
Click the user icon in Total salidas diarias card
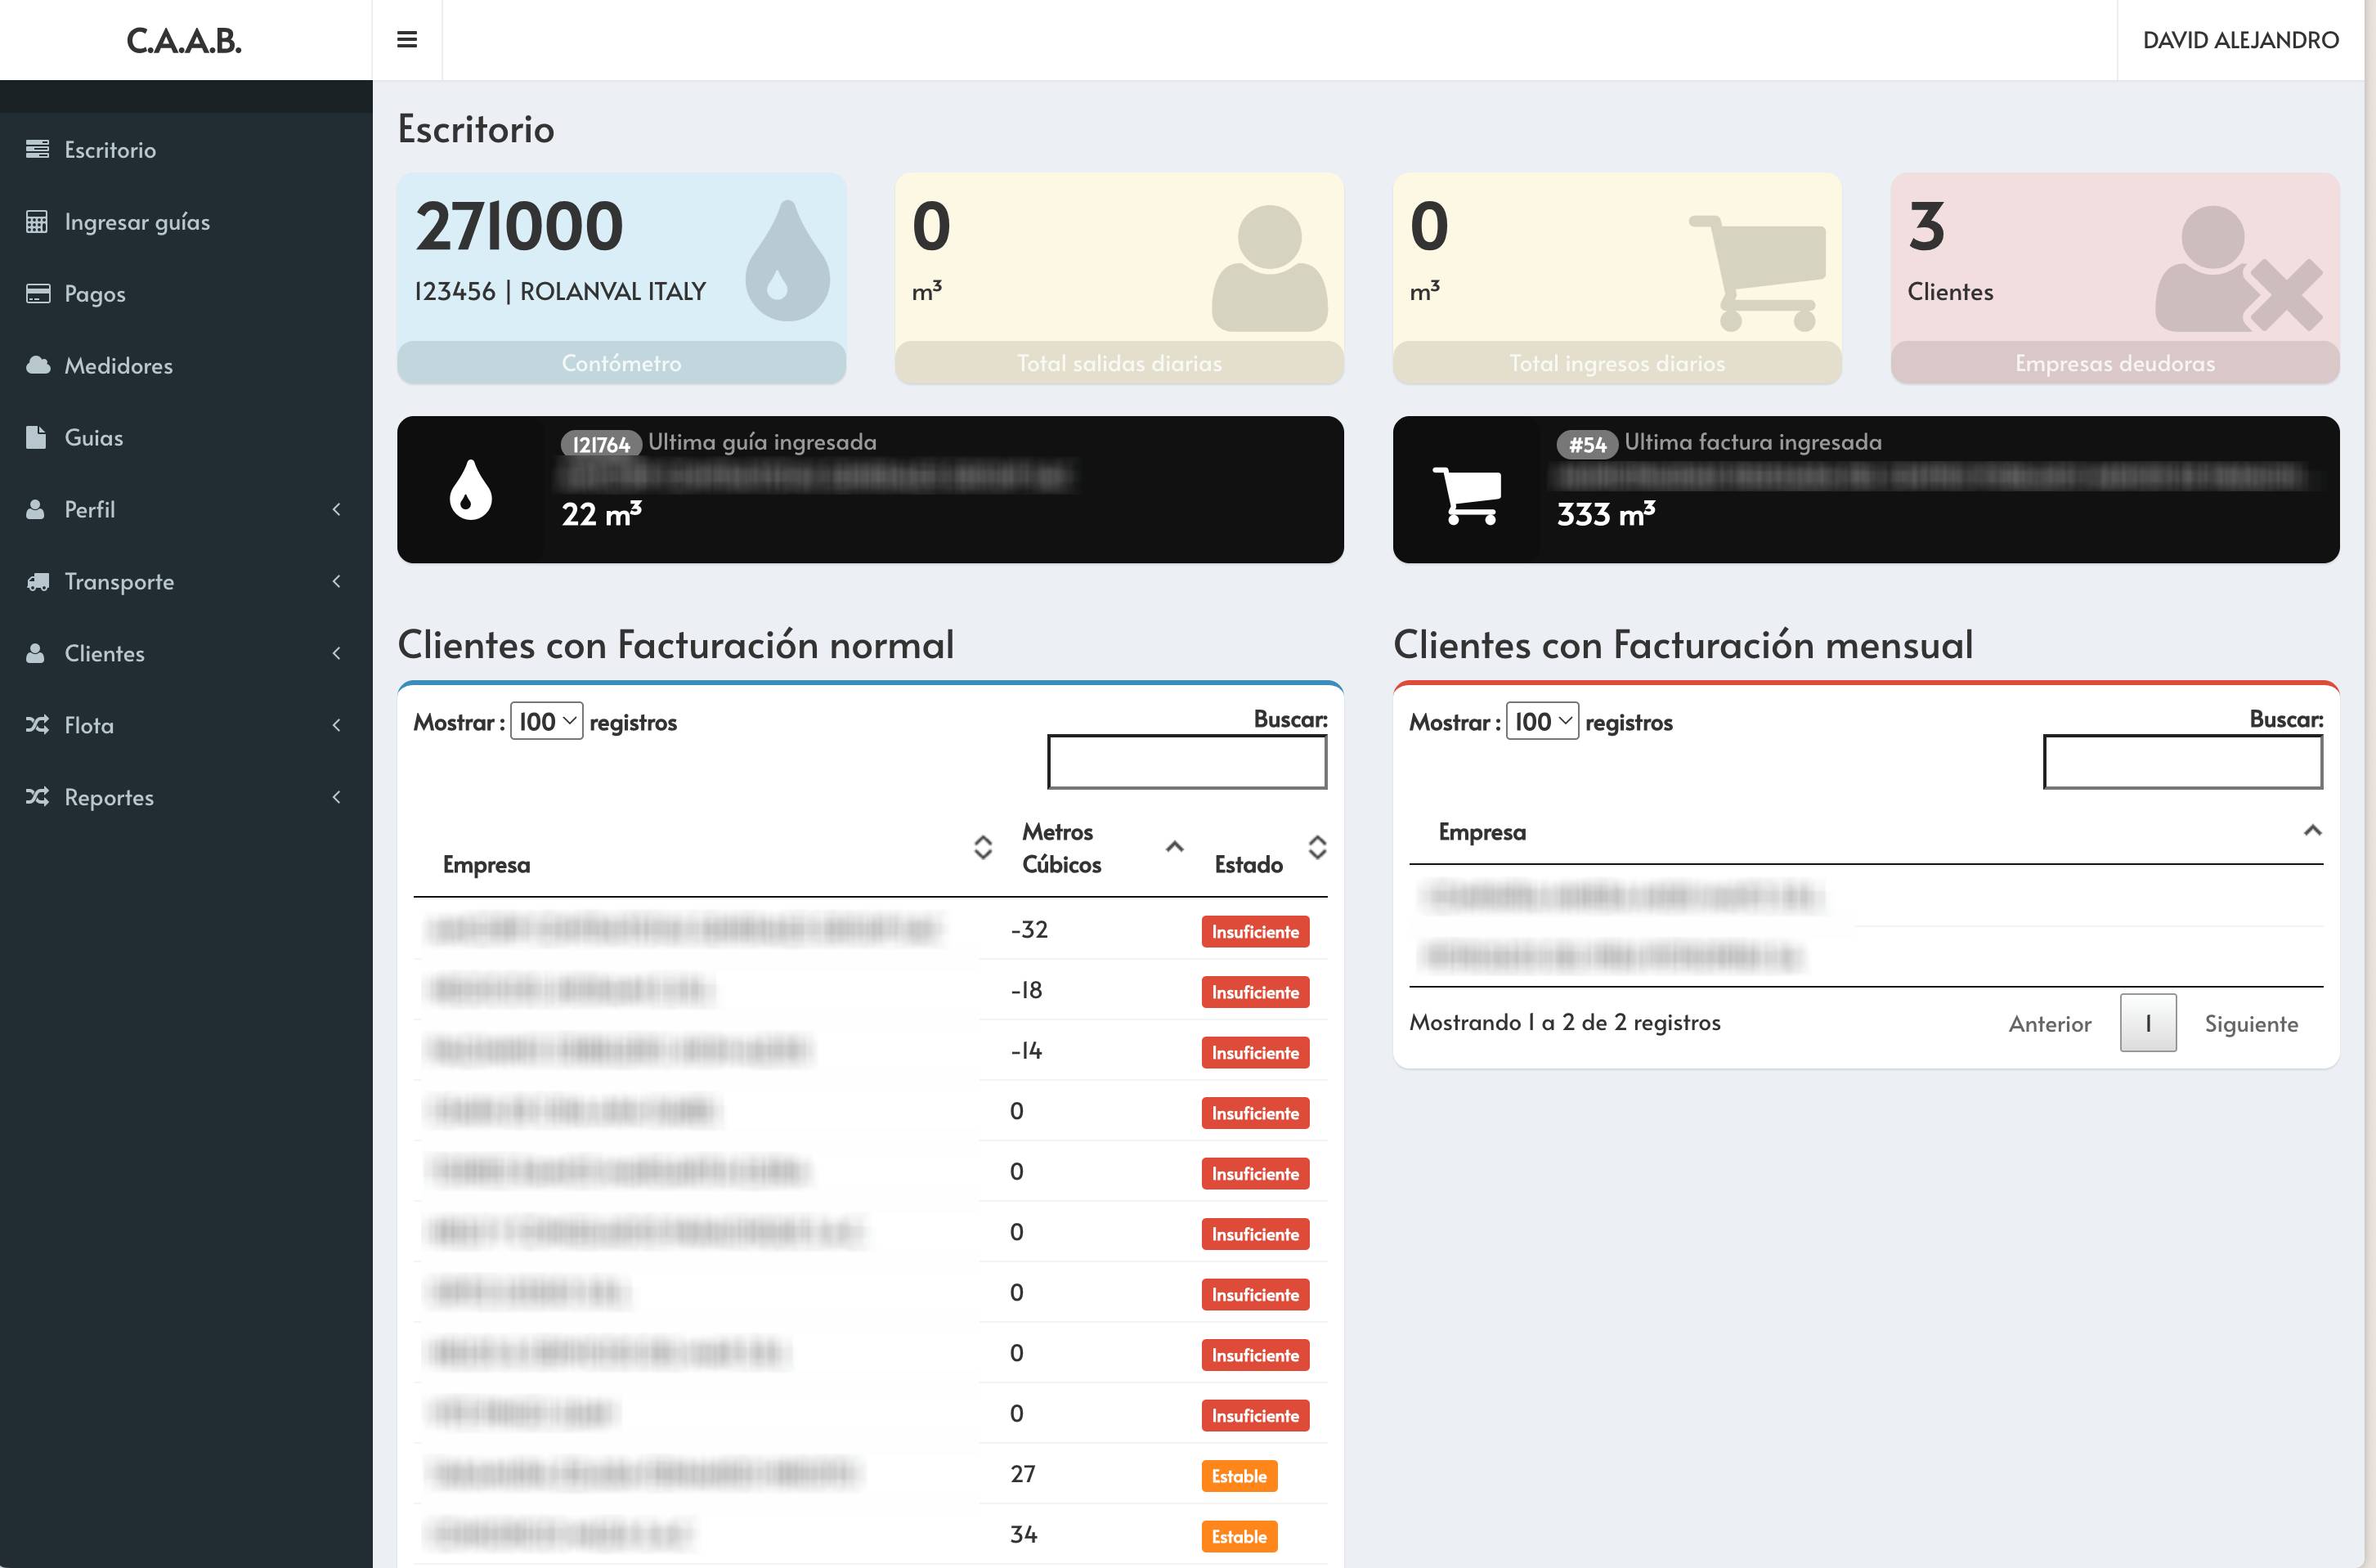[x=1269, y=268]
